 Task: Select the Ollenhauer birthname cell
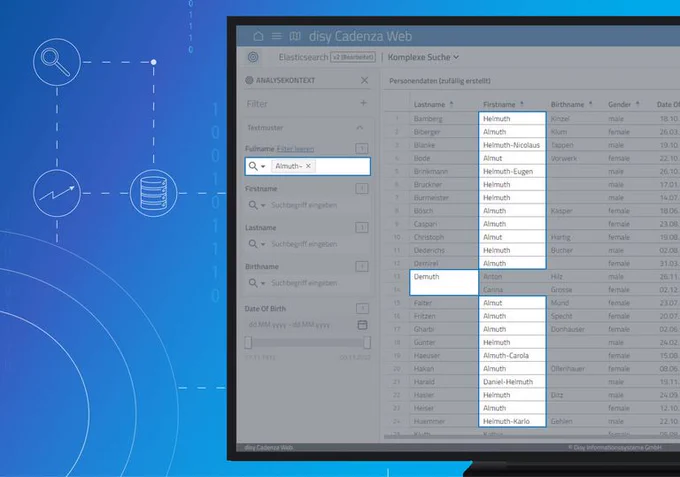click(575, 369)
